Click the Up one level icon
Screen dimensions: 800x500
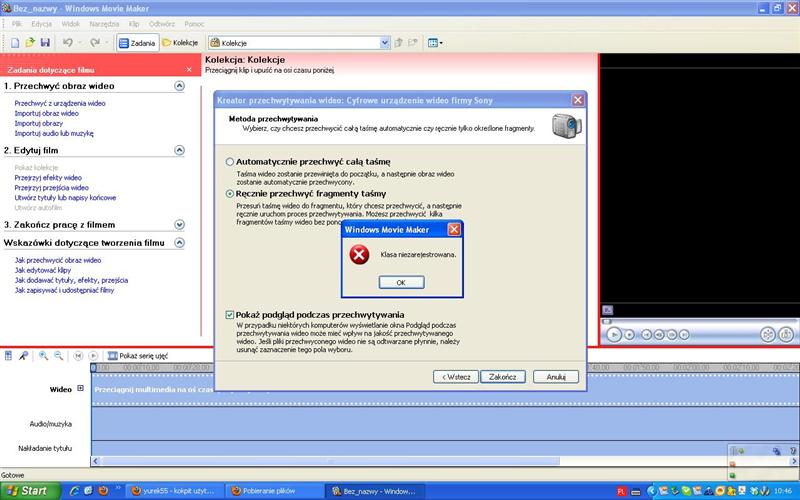tap(399, 43)
